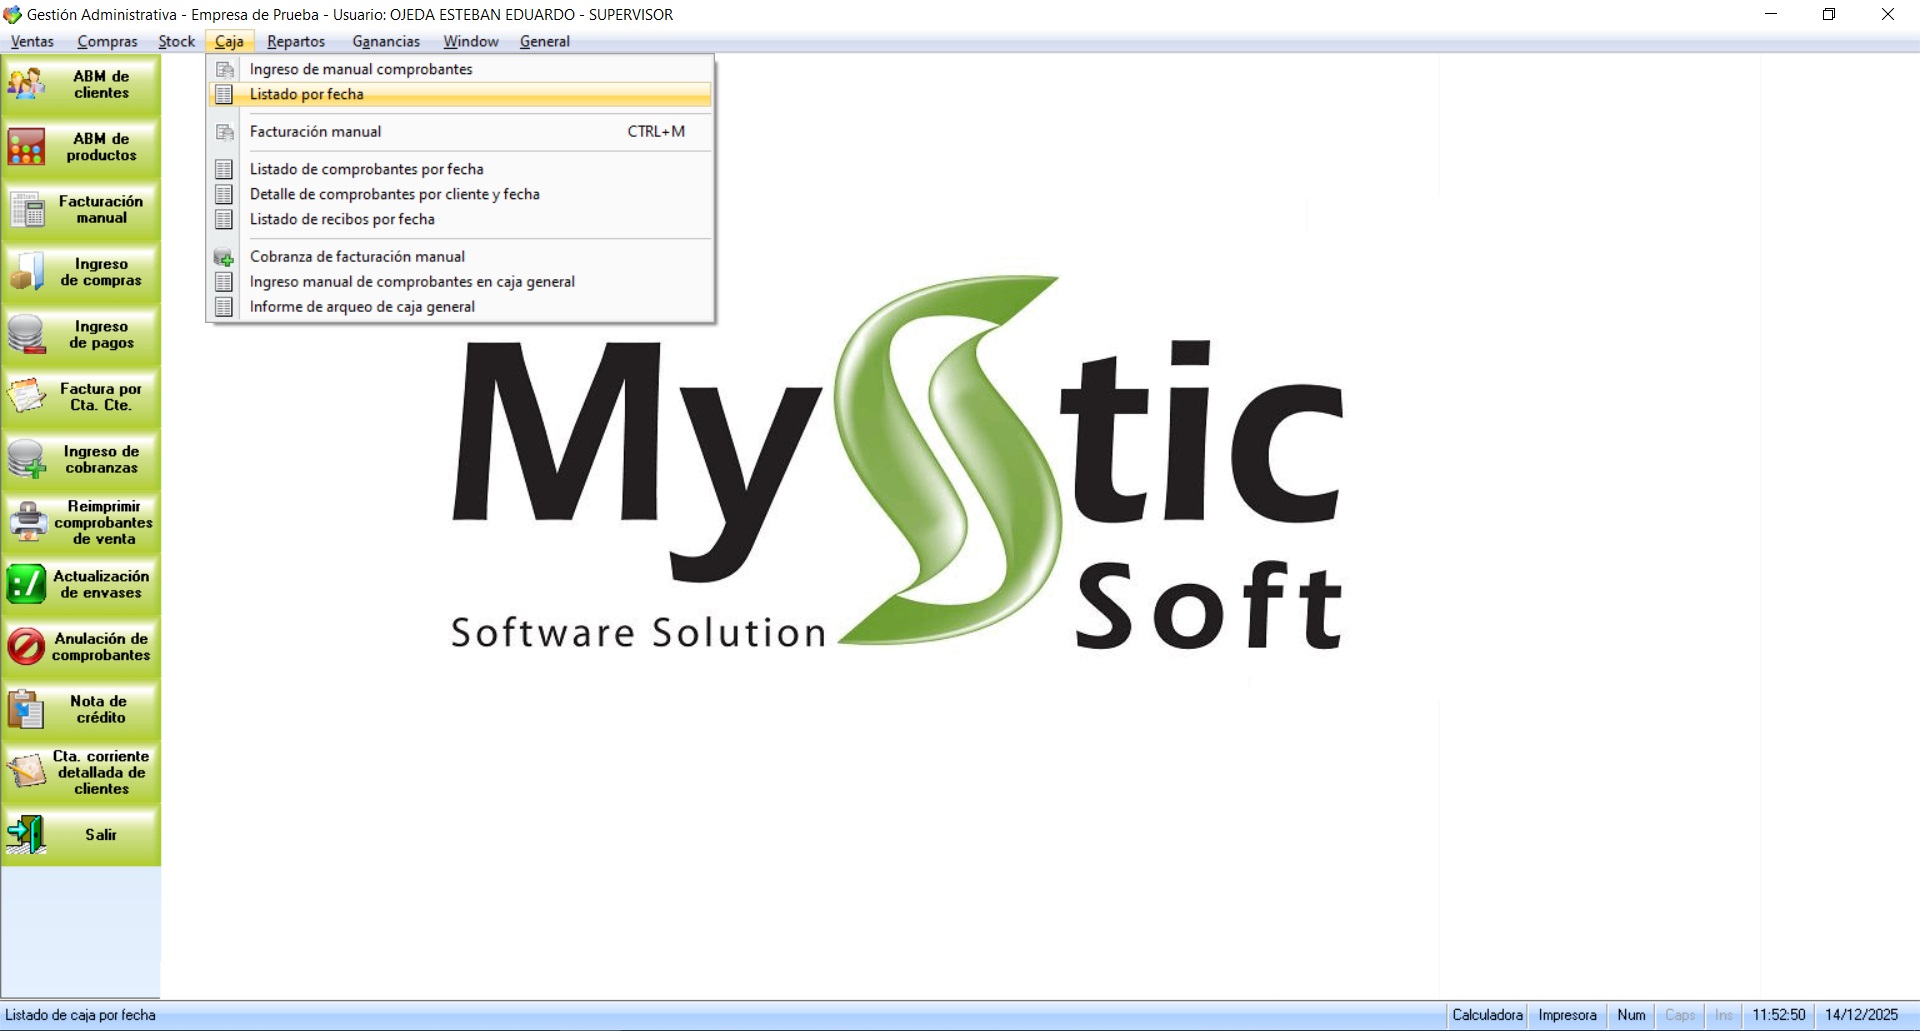Expand the General menu
Viewport: 1920px width, 1031px height.
tap(544, 41)
